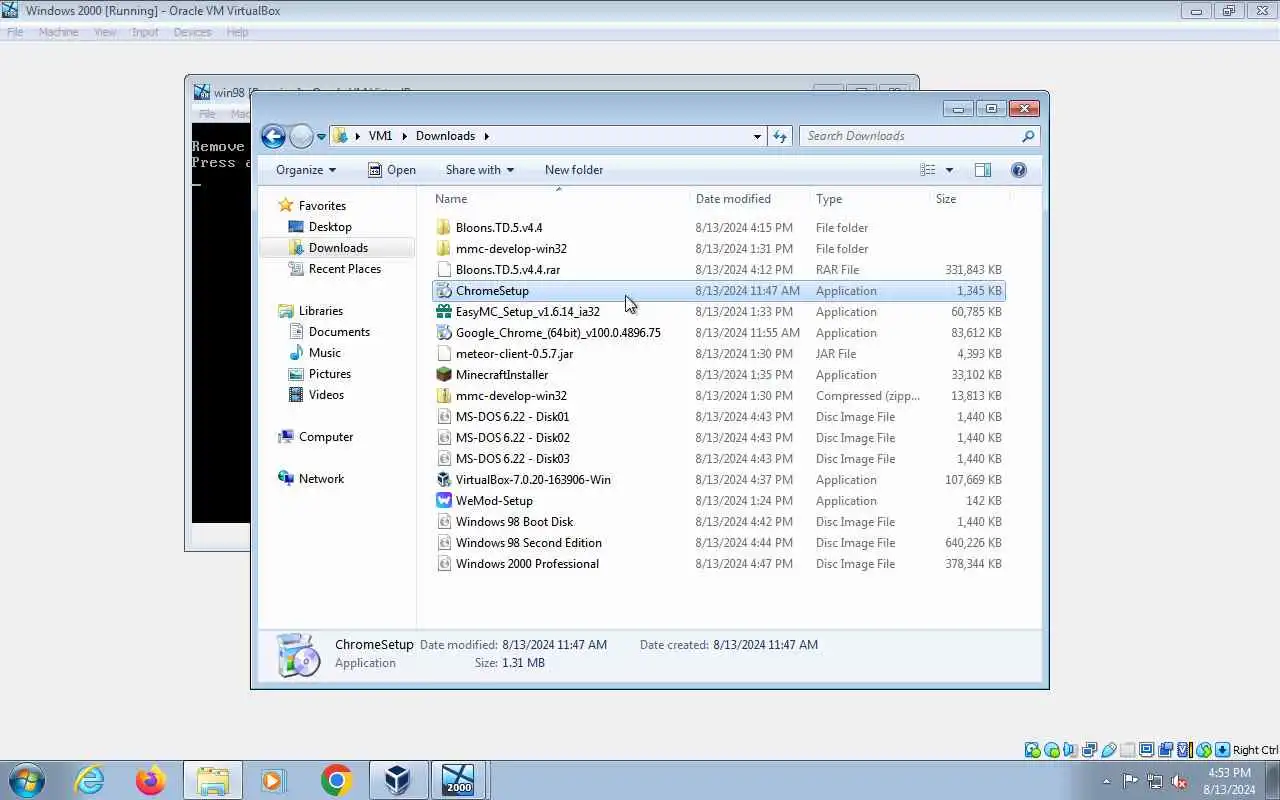Toggle VirtualBox mouse integration indicator
1280x800 pixels.
click(x=1204, y=750)
